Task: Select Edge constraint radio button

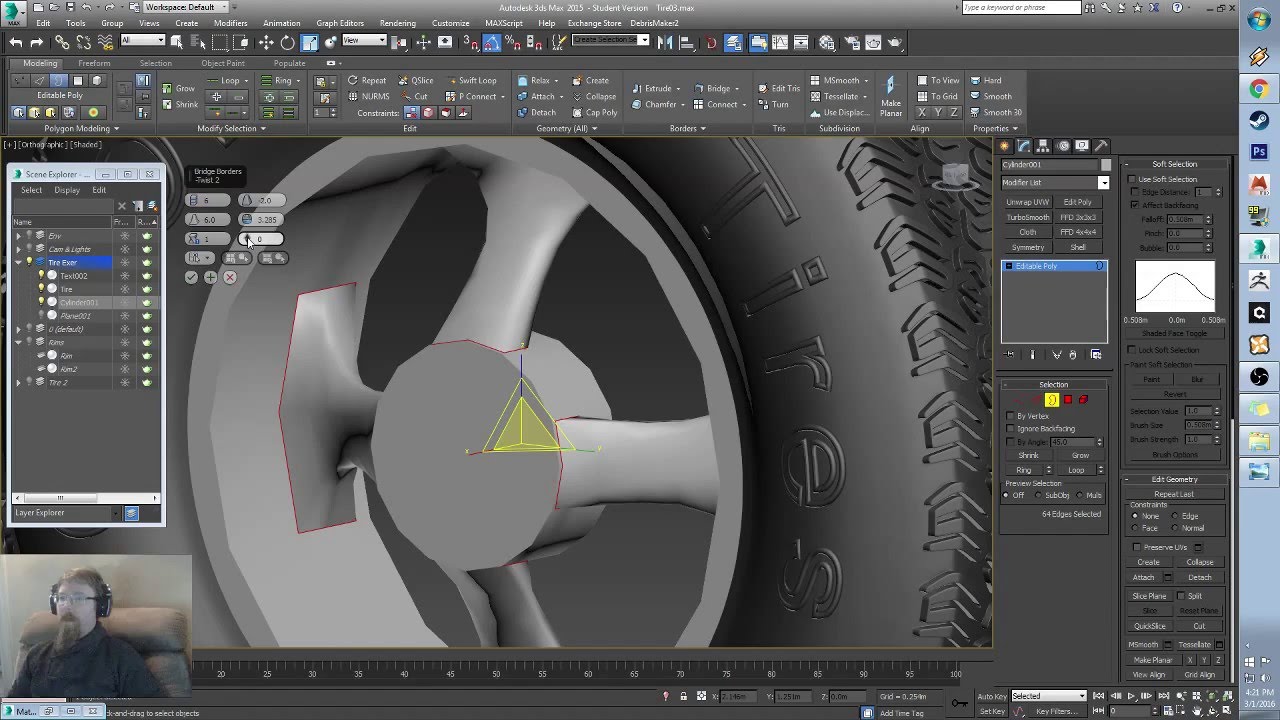Action: [1176, 516]
